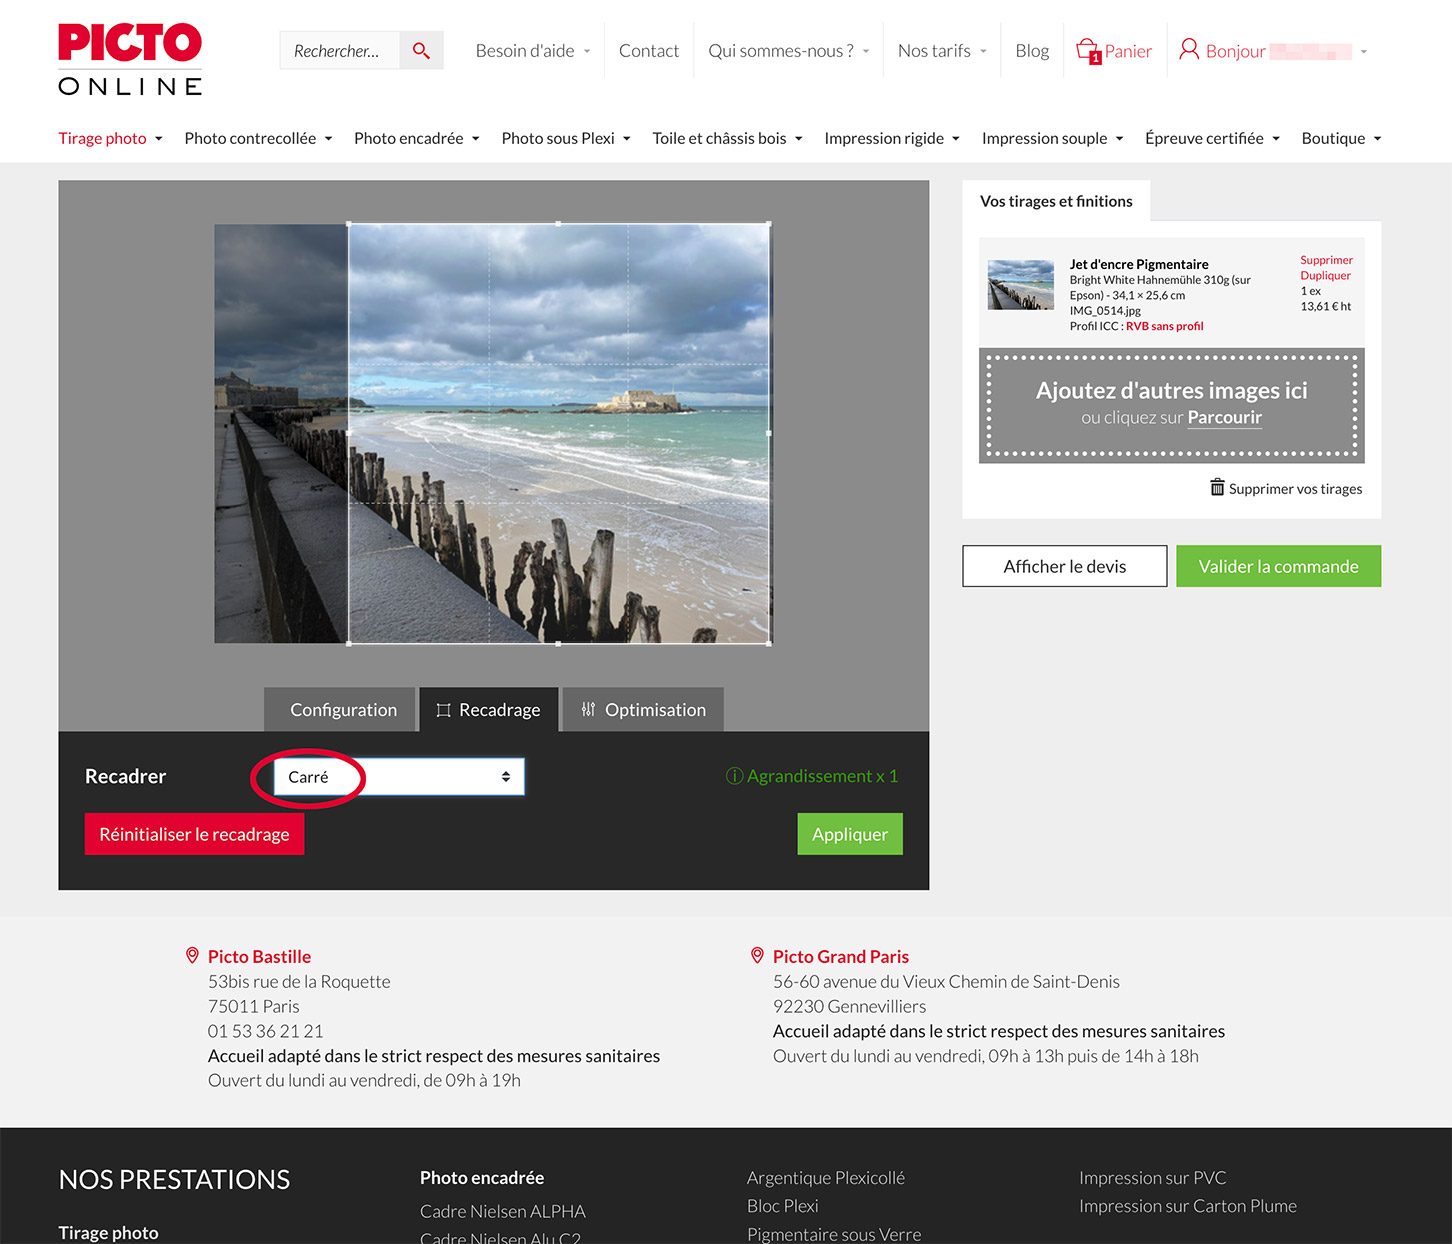Click the user account profile icon

click(1188, 50)
